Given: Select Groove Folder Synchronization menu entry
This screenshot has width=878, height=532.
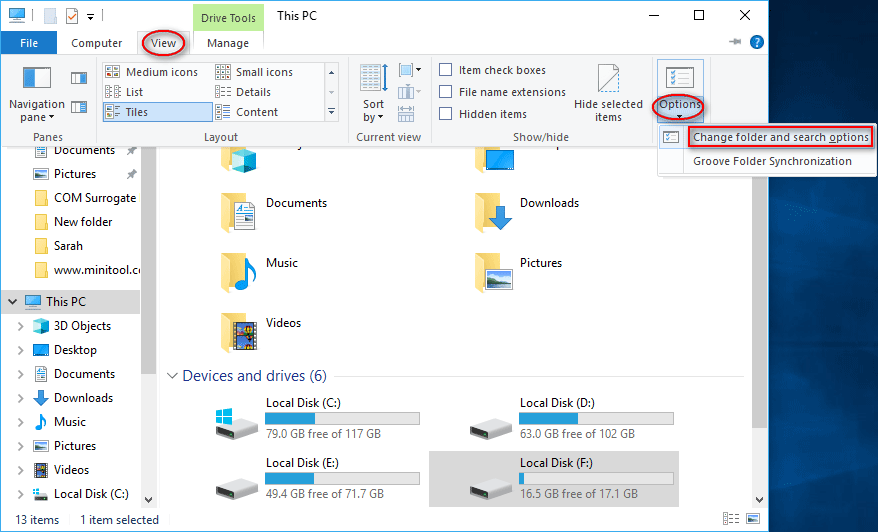Looking at the screenshot, I should [x=772, y=161].
